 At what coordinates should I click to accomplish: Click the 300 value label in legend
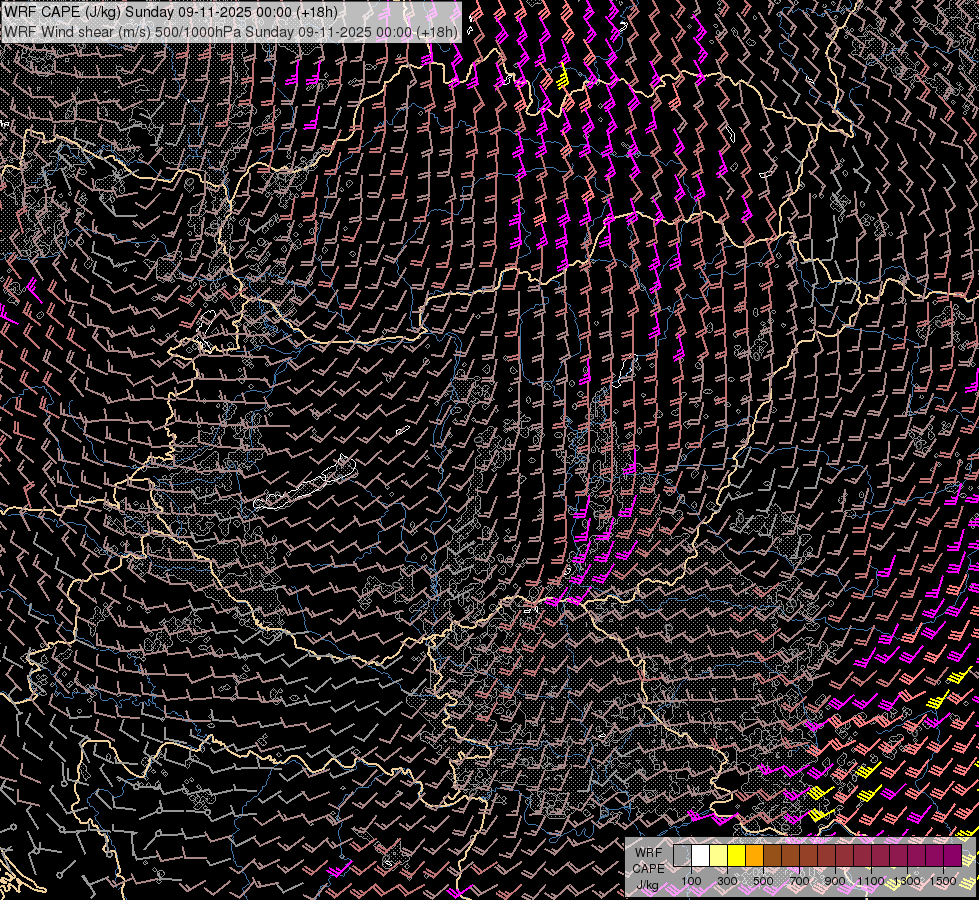click(727, 881)
